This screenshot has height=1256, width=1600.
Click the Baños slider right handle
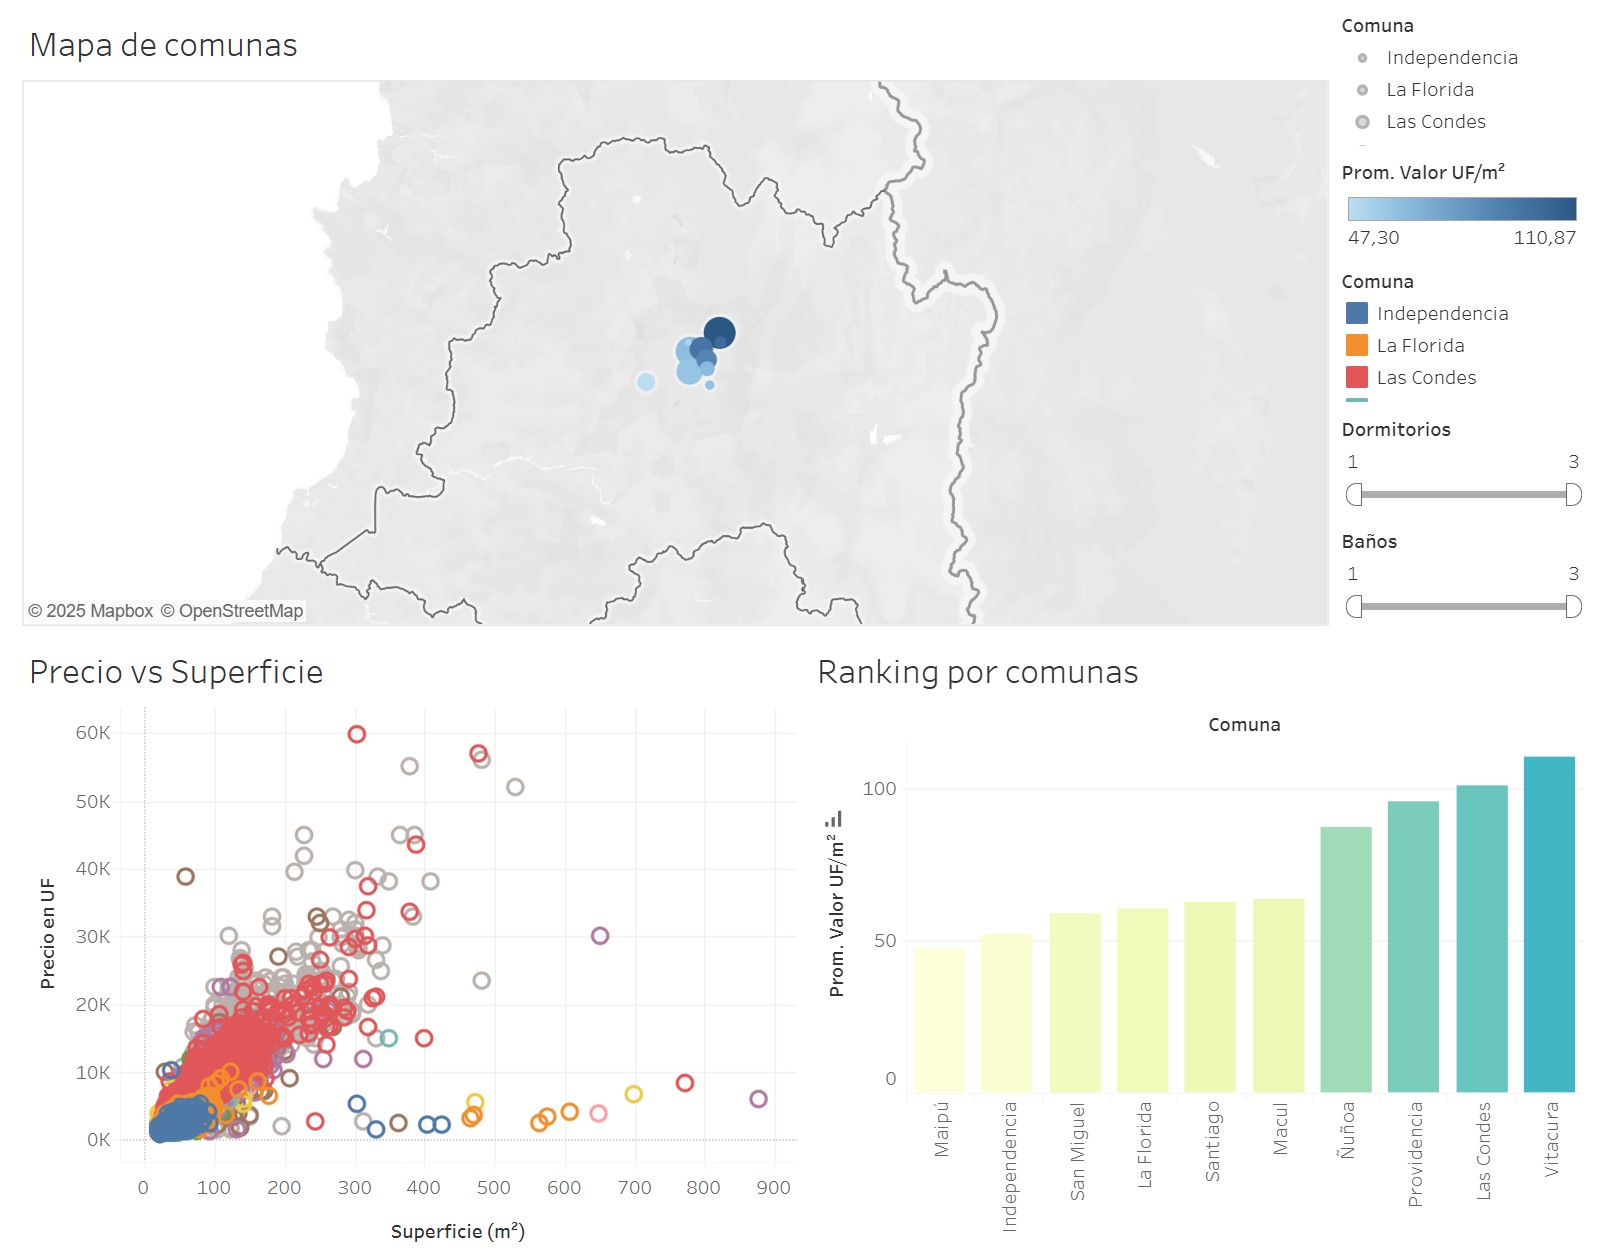(1573, 606)
